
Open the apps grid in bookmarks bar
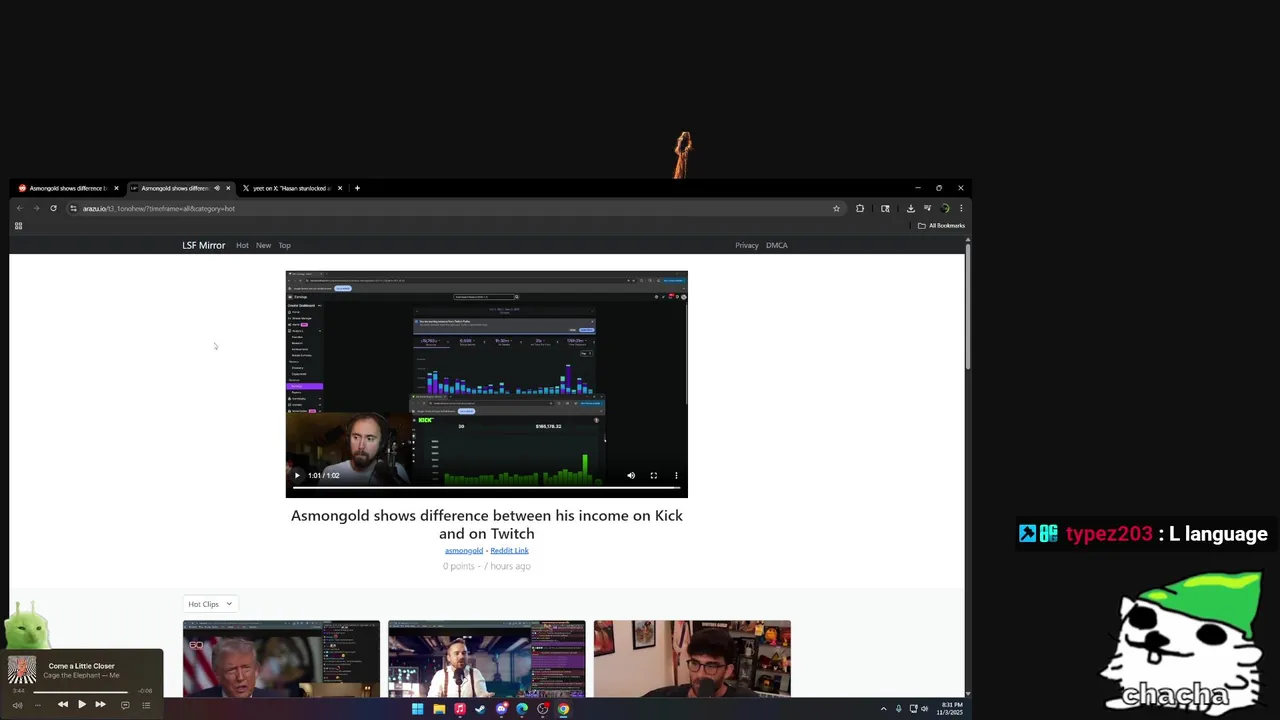click(x=18, y=226)
